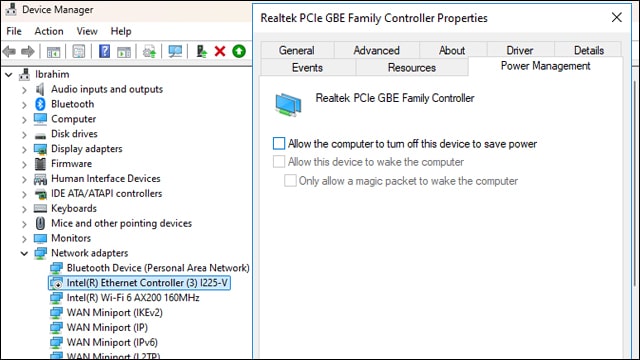The image size is (640, 360).
Task: Click the Scan for hardware changes monitor icon
Action: pos(175,51)
